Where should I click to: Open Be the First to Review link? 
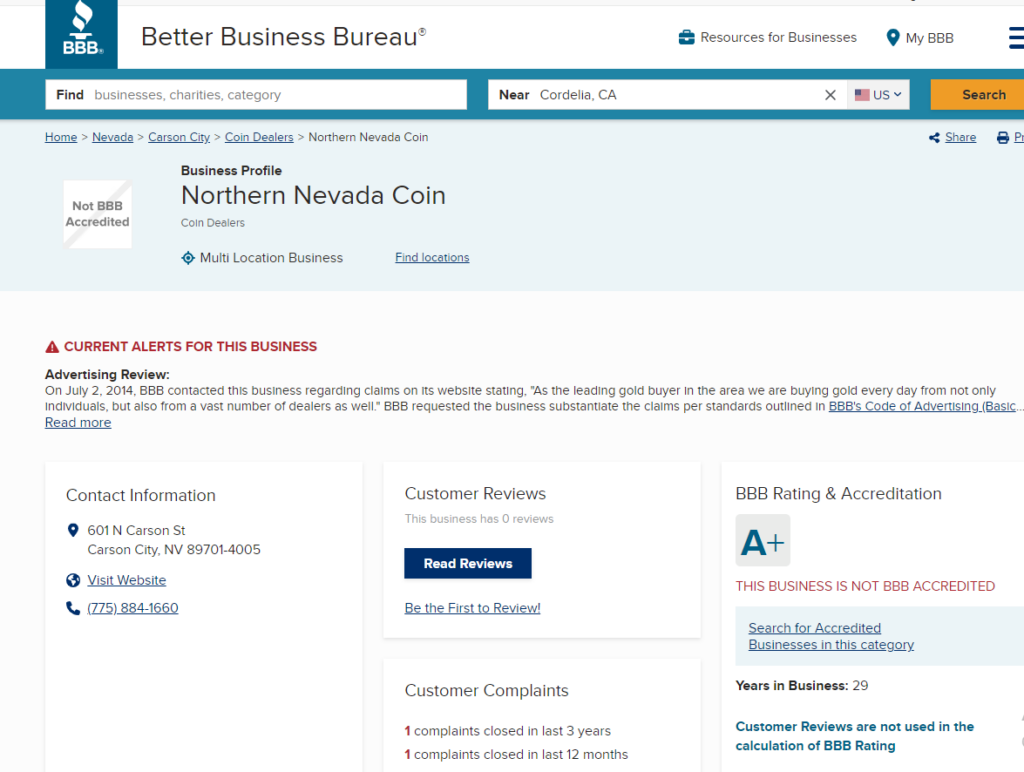(472, 608)
